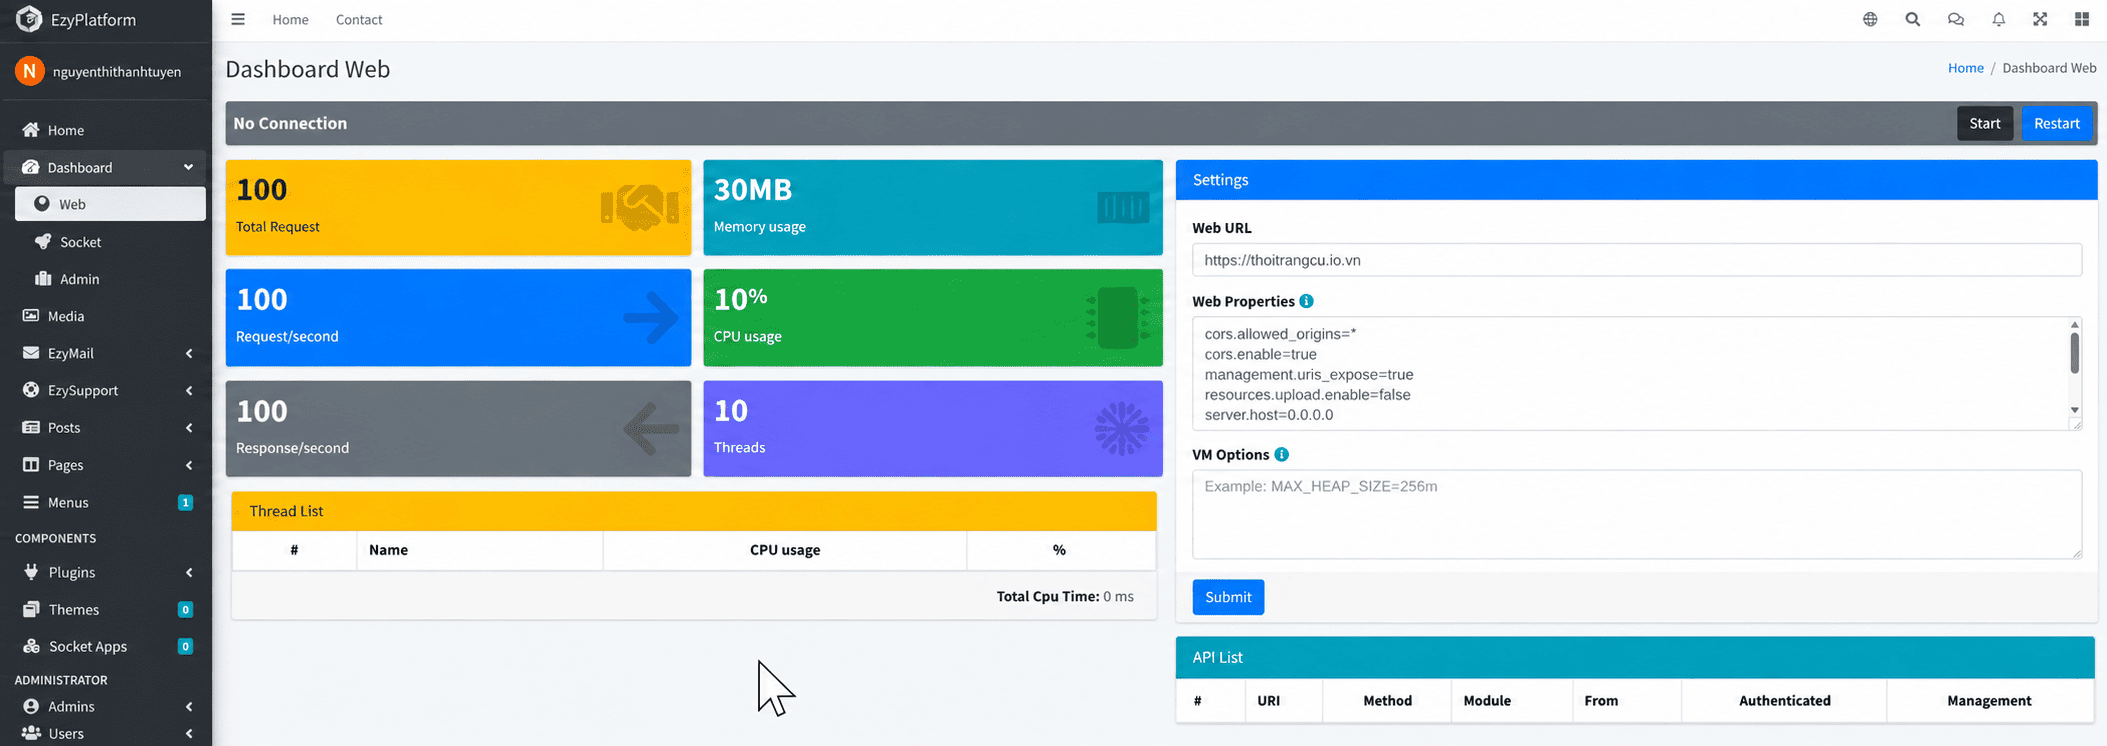This screenshot has height=746, width=2107.
Task: Expand the EzySupport sidebar section
Action: click(105, 390)
